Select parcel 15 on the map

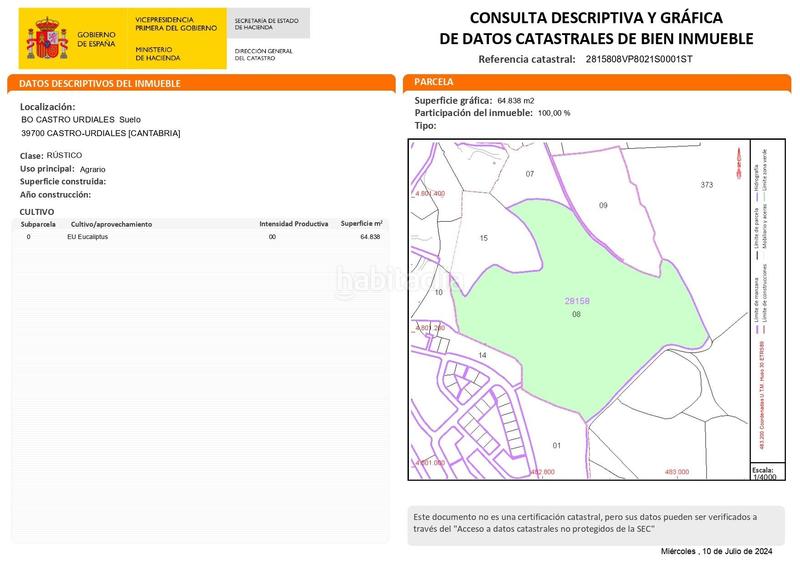pos(483,238)
